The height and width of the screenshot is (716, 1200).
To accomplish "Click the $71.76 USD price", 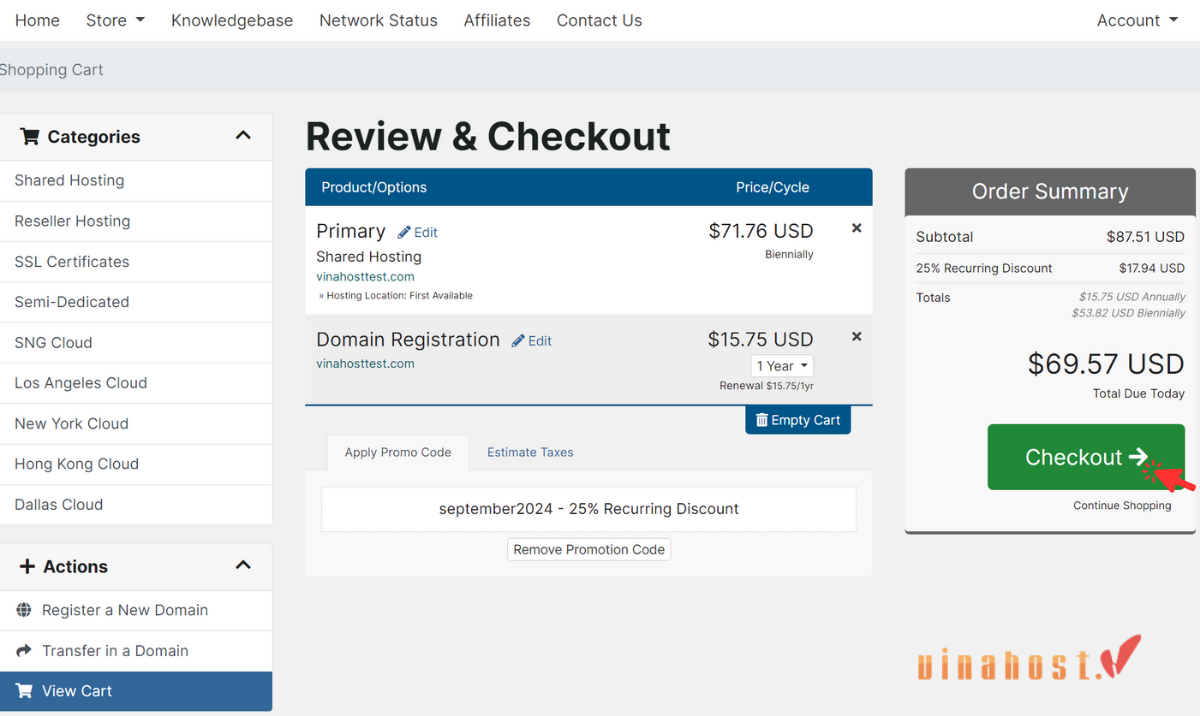I will tap(761, 231).
